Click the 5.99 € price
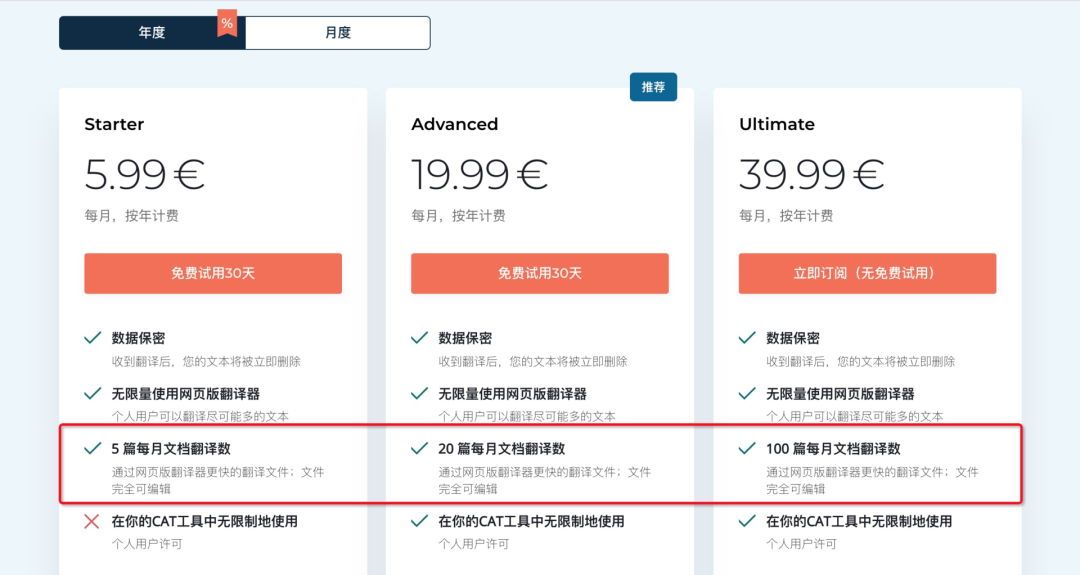Image resolution: width=1080 pixels, height=575 pixels. click(145, 174)
